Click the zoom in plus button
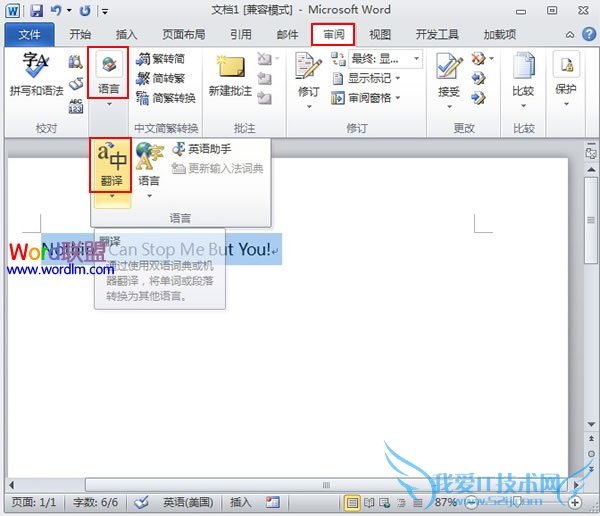This screenshot has height=516, width=600. pyautogui.click(x=574, y=502)
